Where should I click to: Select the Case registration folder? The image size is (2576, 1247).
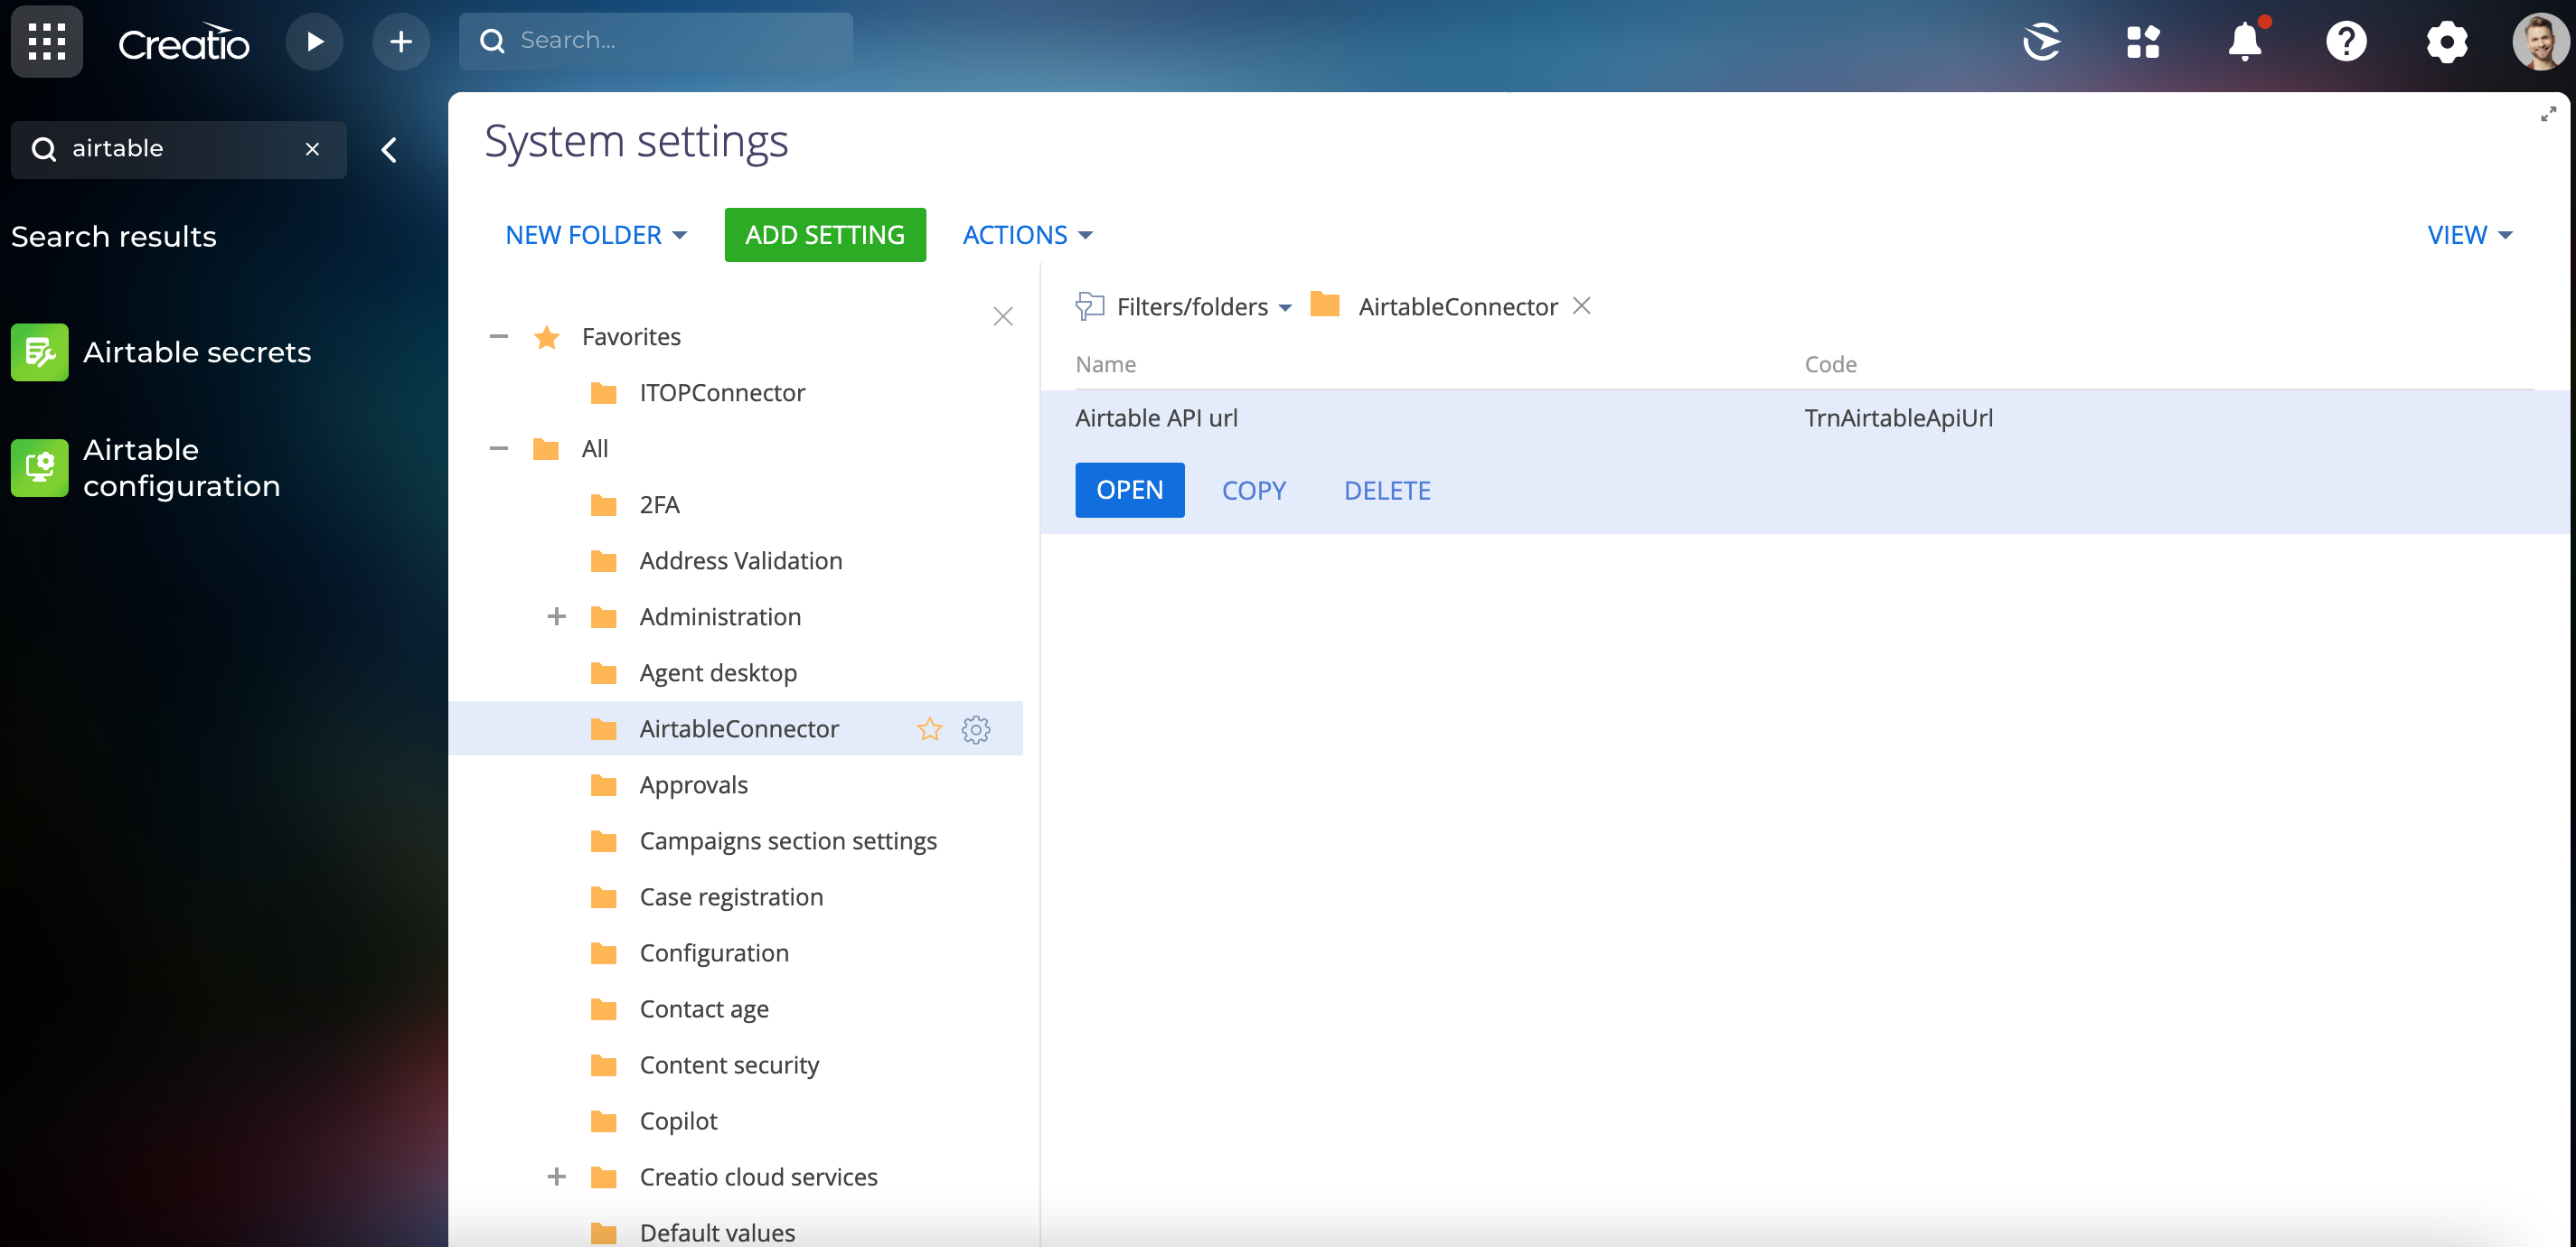[x=731, y=897]
